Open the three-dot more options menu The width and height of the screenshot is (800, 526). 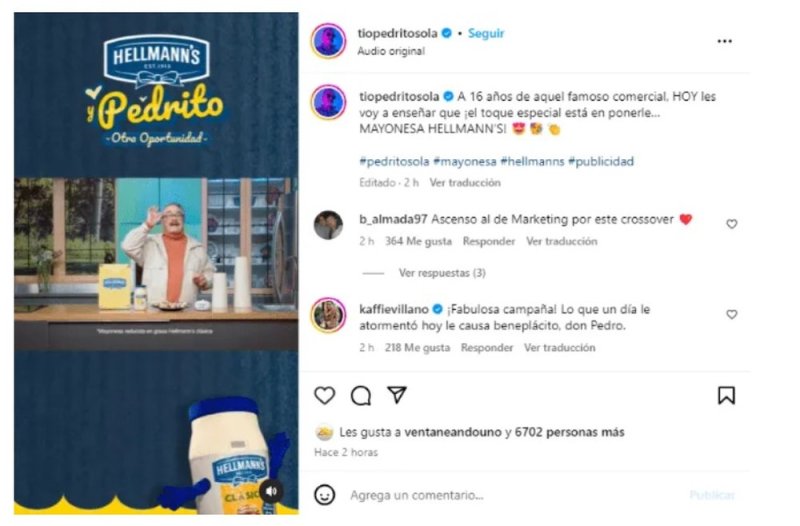coord(724,41)
